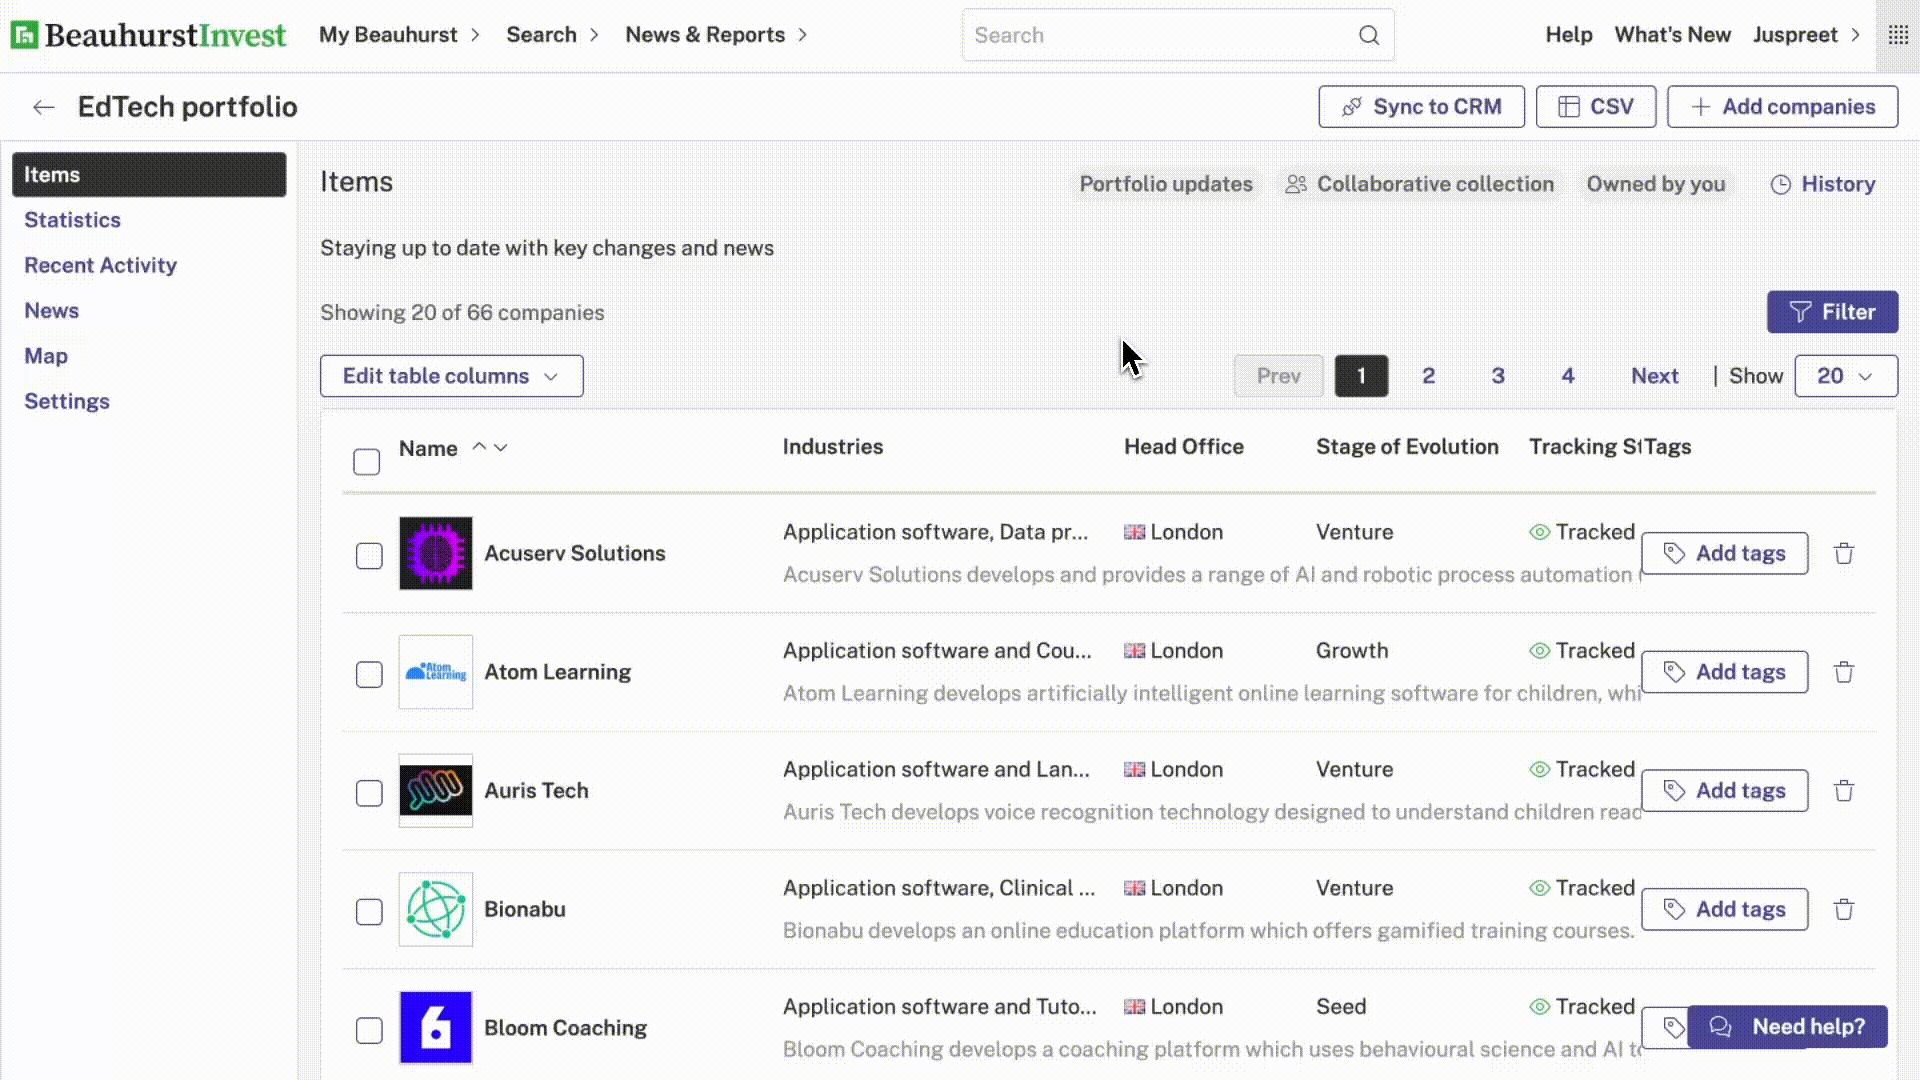
Task: Check the Atom Learning row checkbox
Action: [x=369, y=675]
